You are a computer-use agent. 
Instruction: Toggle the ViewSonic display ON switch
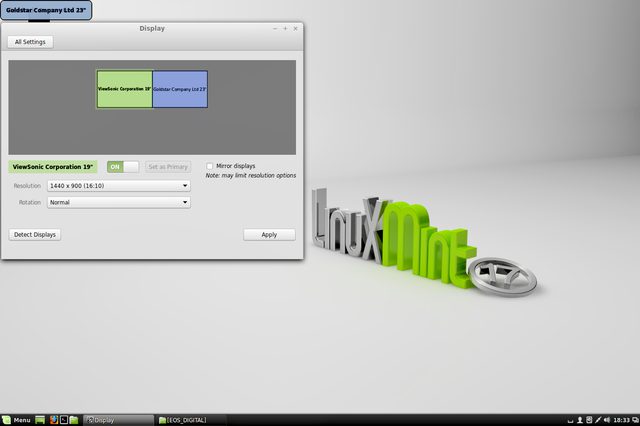tap(123, 166)
